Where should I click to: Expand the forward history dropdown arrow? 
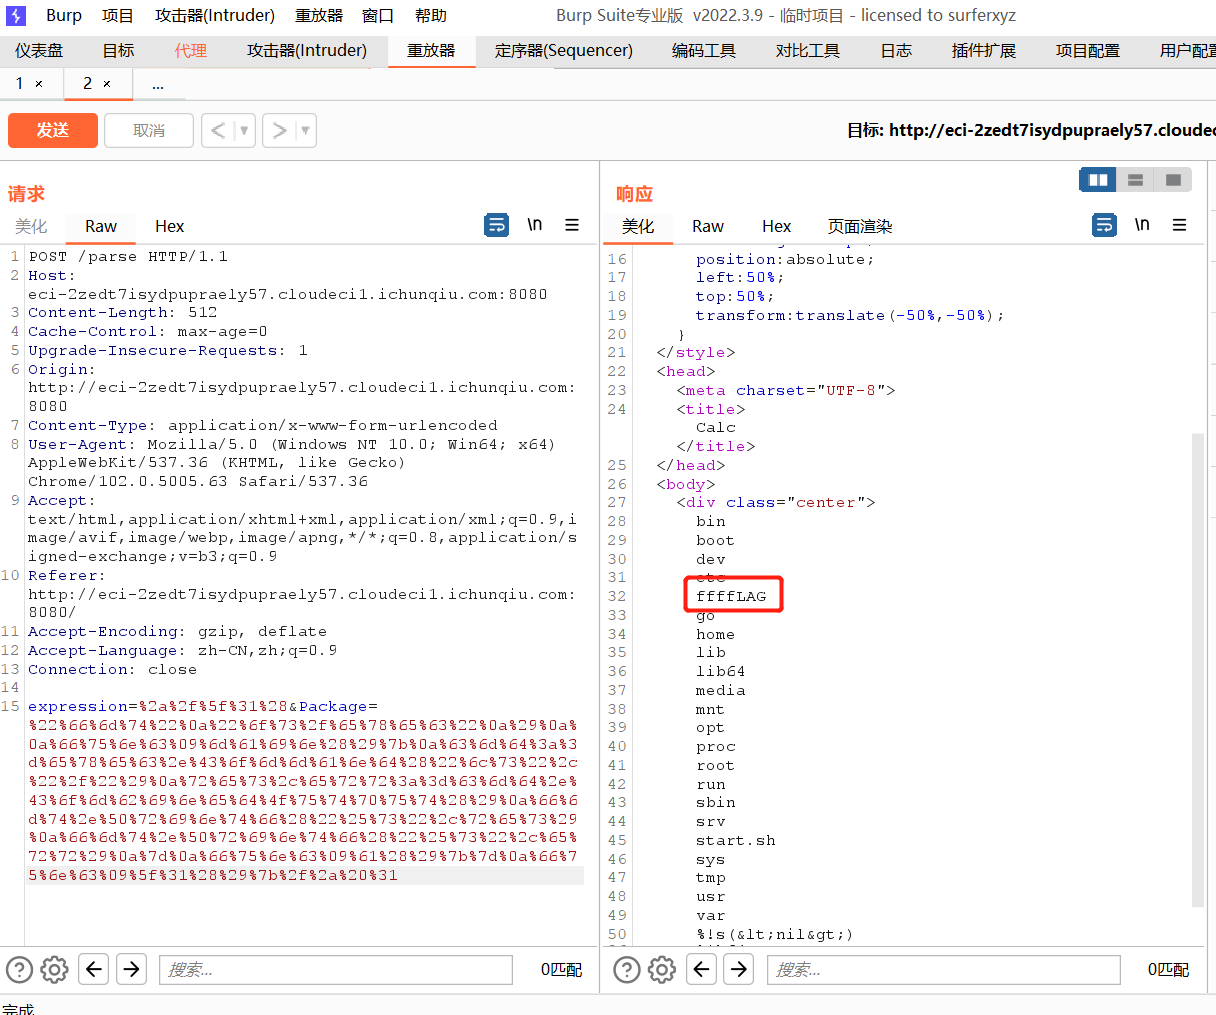pos(305,131)
